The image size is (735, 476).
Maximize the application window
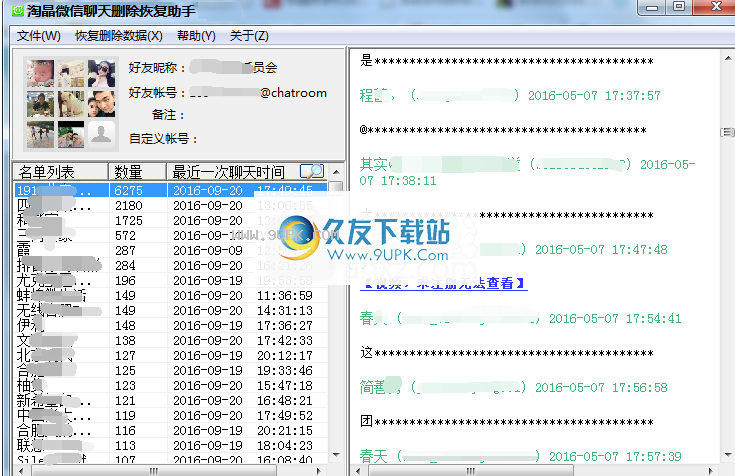coord(679,7)
